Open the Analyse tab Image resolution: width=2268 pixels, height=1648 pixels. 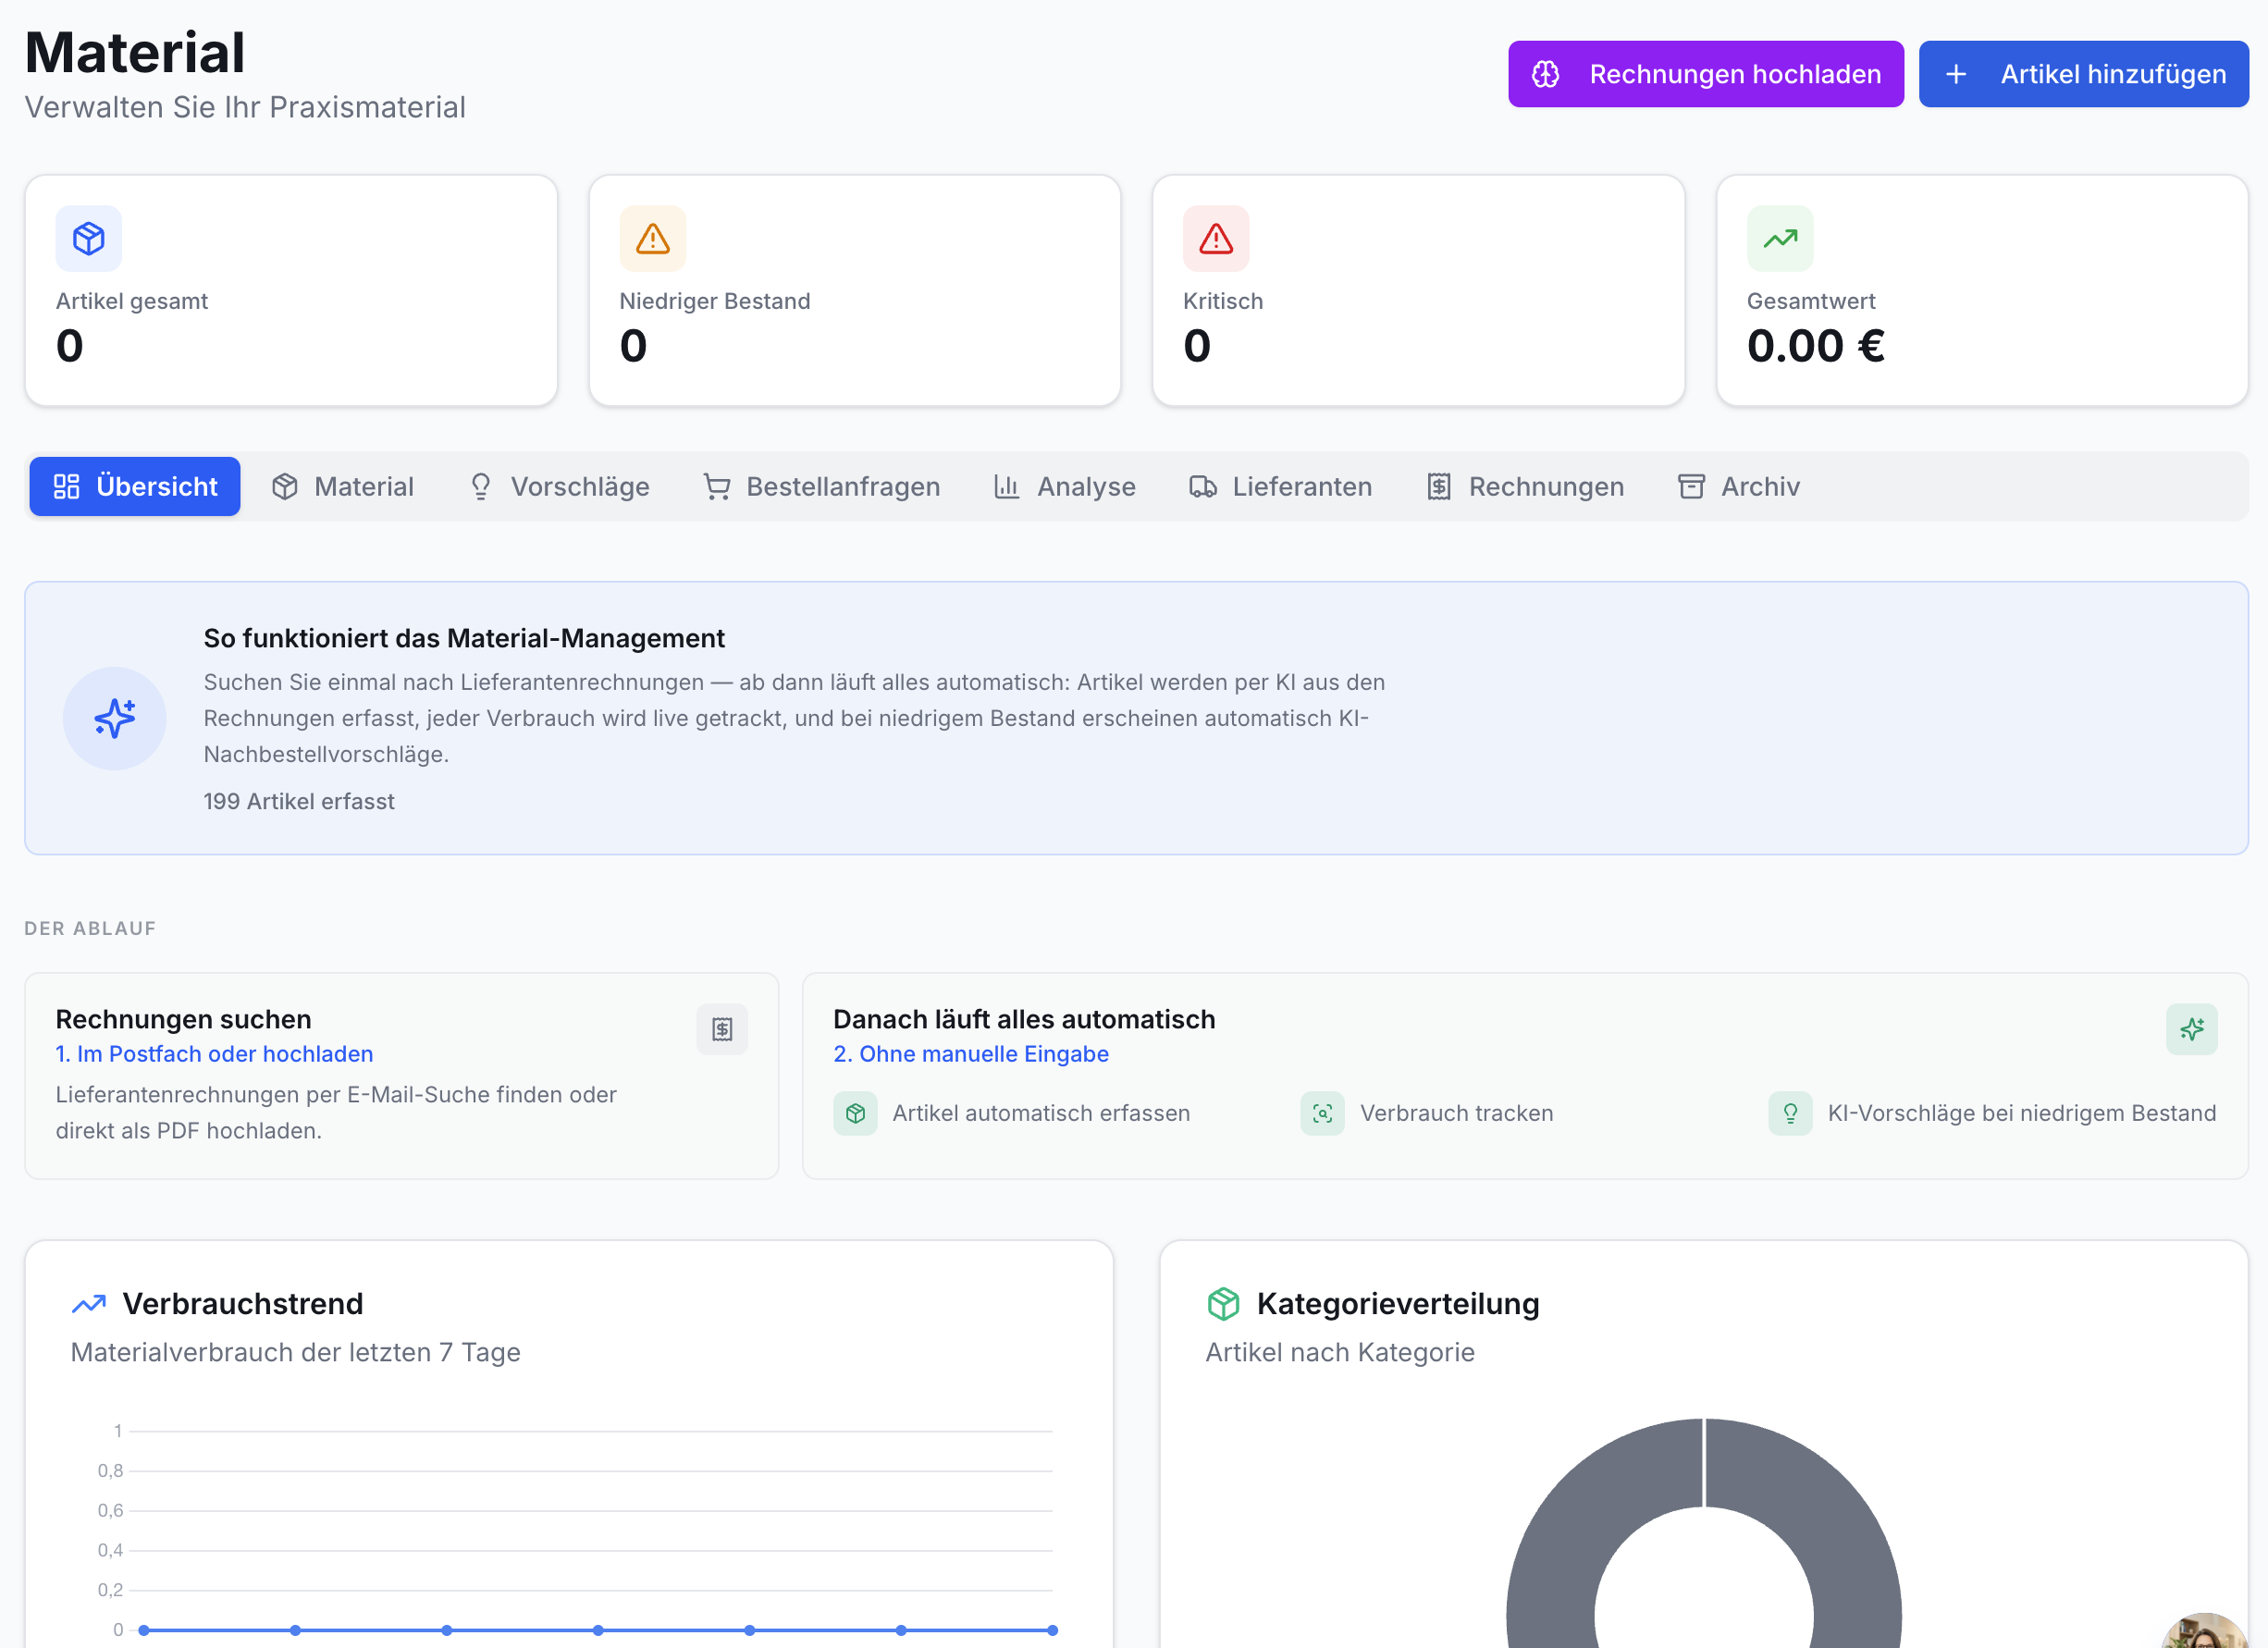coord(1064,487)
